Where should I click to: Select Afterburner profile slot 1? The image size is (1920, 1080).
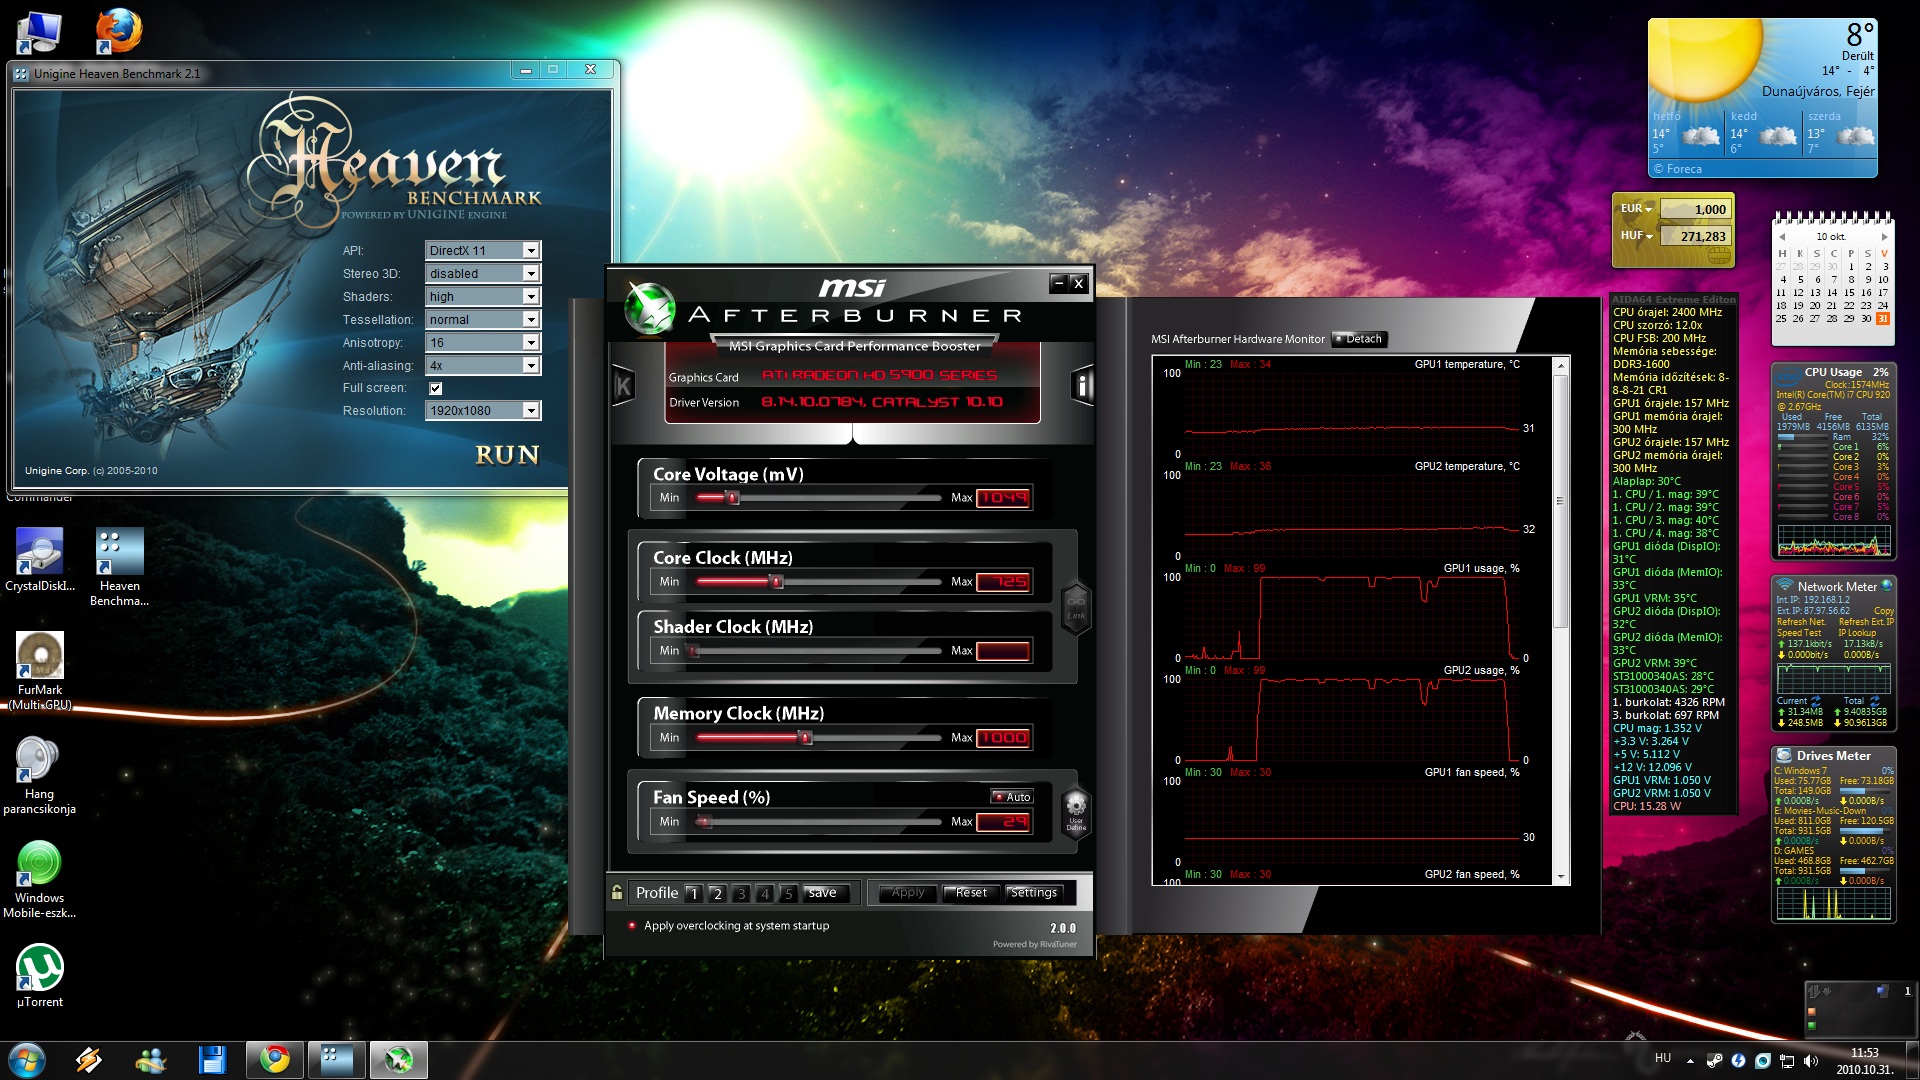[x=693, y=893]
